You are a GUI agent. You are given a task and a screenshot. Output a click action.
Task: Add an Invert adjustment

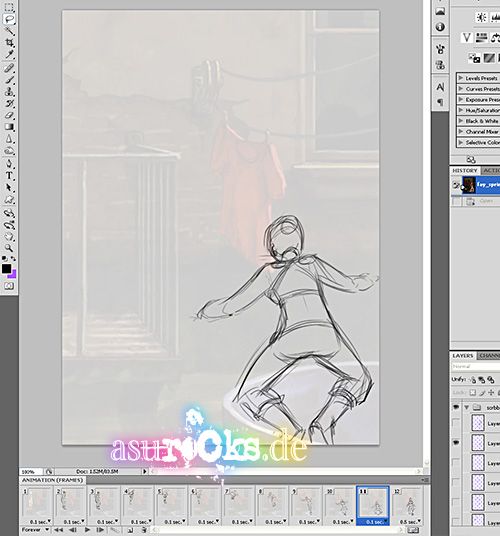tap(474, 58)
